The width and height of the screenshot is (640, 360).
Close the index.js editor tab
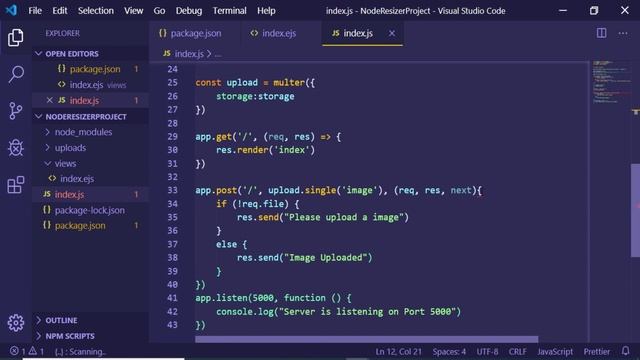click(392, 33)
